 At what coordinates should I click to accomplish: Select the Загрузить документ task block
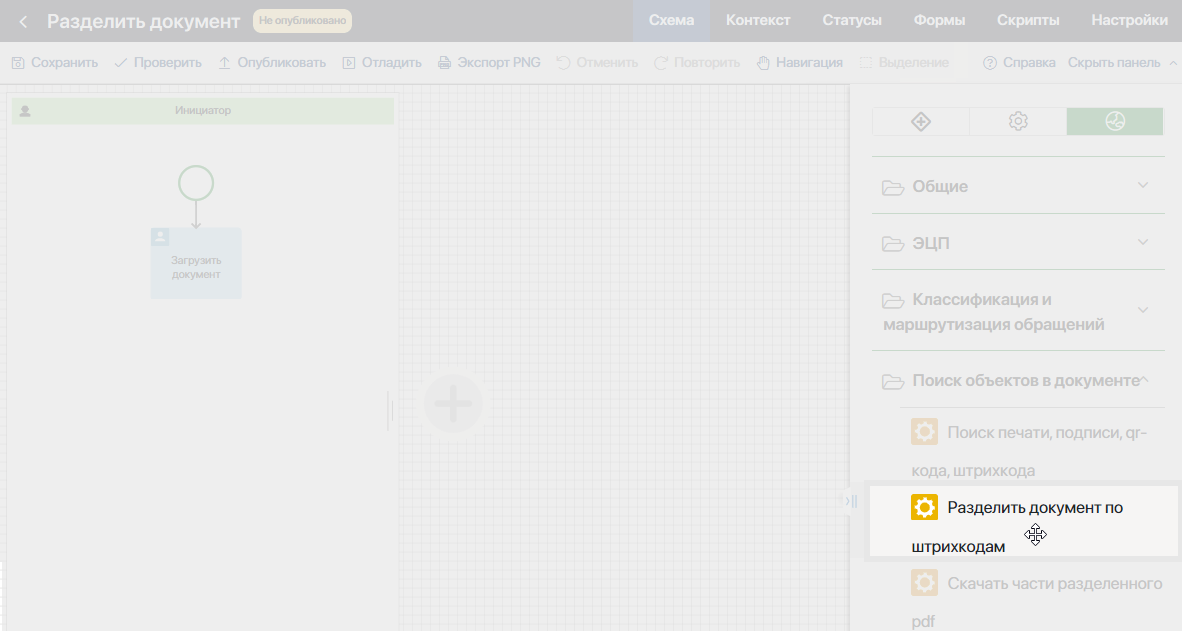[196, 263]
